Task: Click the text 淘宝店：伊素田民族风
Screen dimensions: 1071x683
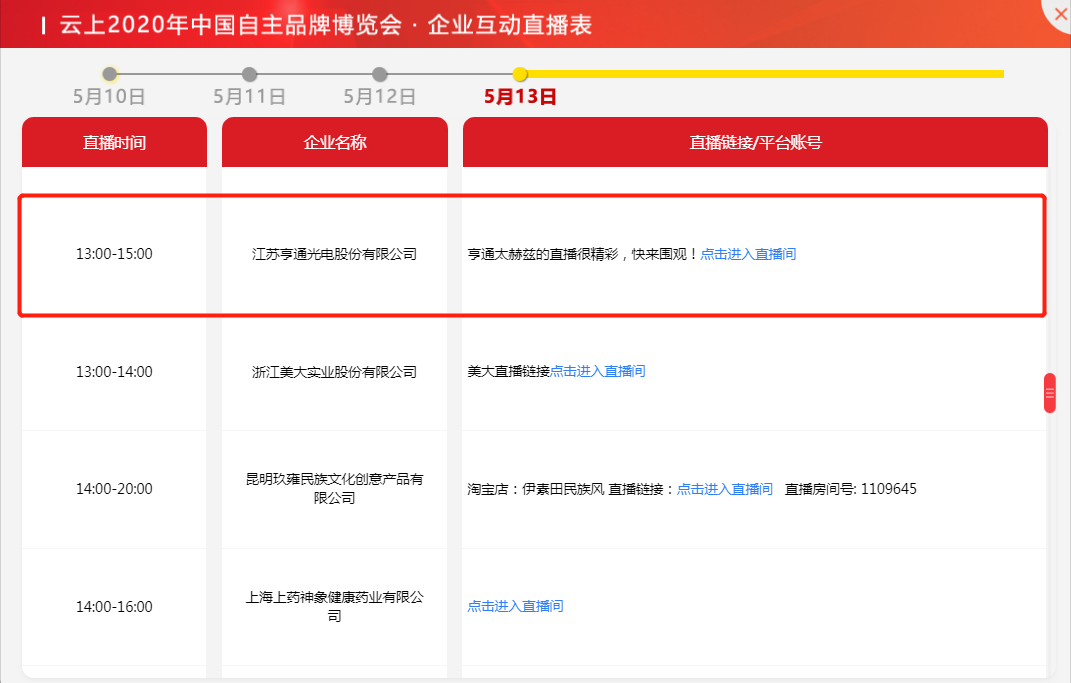Action: (536, 489)
